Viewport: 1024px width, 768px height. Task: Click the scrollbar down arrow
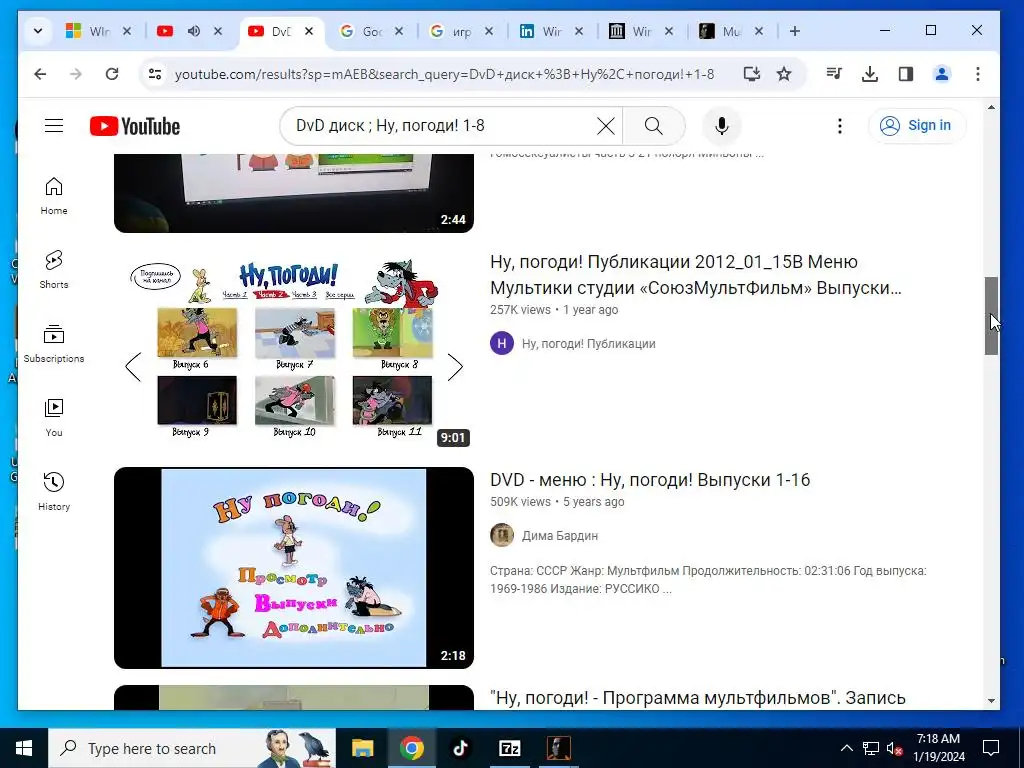991,701
